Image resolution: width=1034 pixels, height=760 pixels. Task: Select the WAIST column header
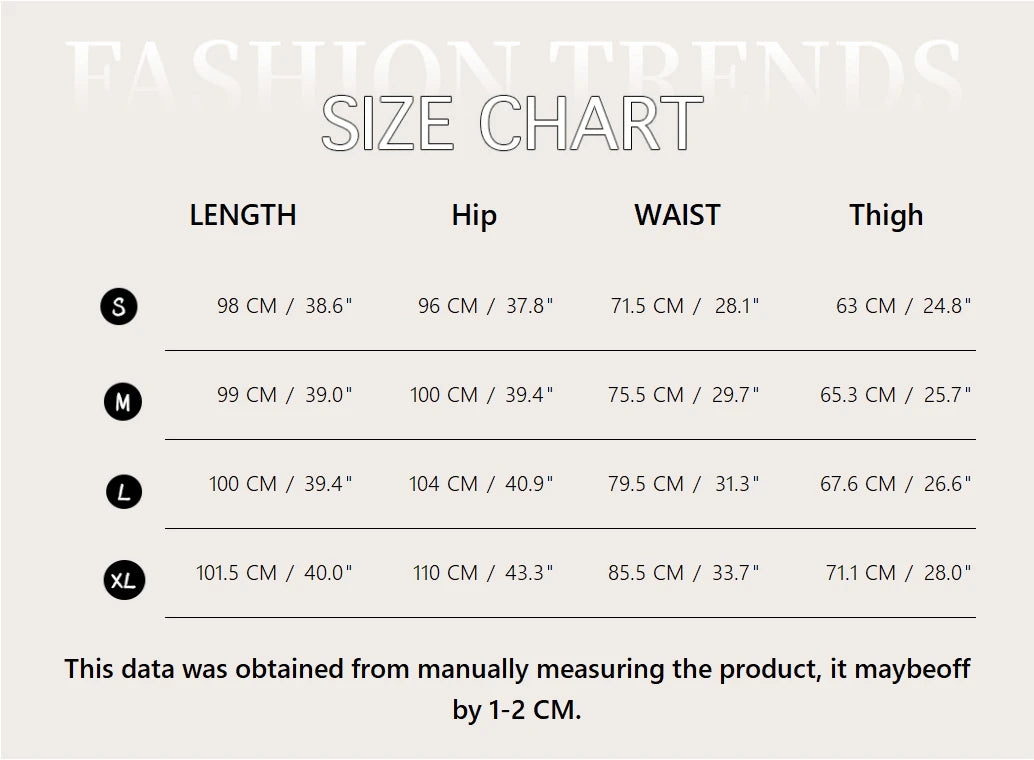(x=677, y=215)
